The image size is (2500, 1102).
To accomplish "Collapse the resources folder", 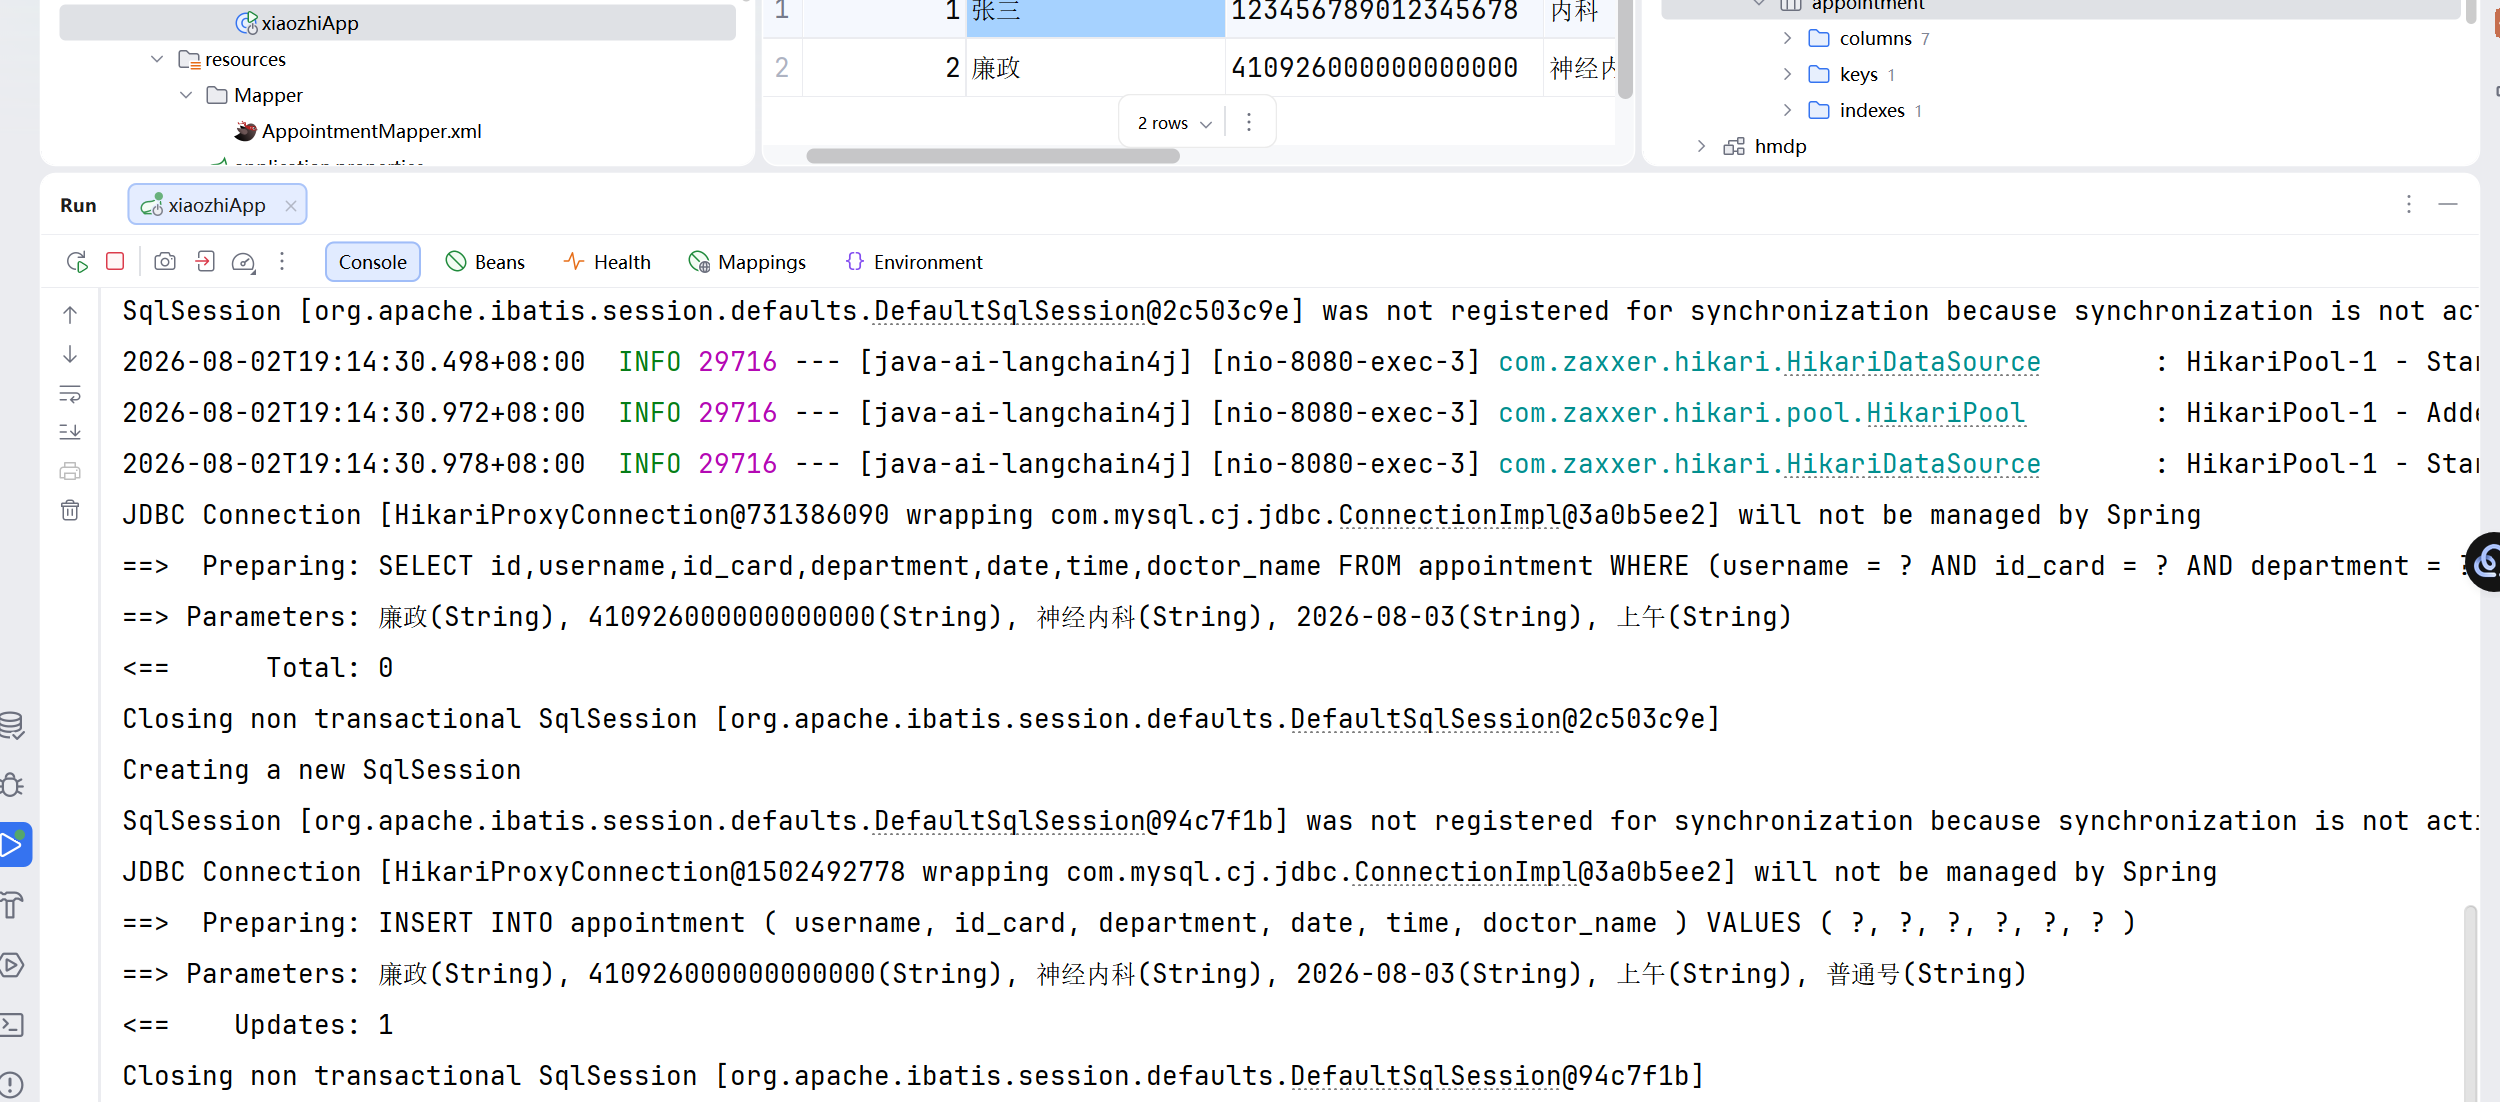I will pyautogui.click(x=157, y=59).
